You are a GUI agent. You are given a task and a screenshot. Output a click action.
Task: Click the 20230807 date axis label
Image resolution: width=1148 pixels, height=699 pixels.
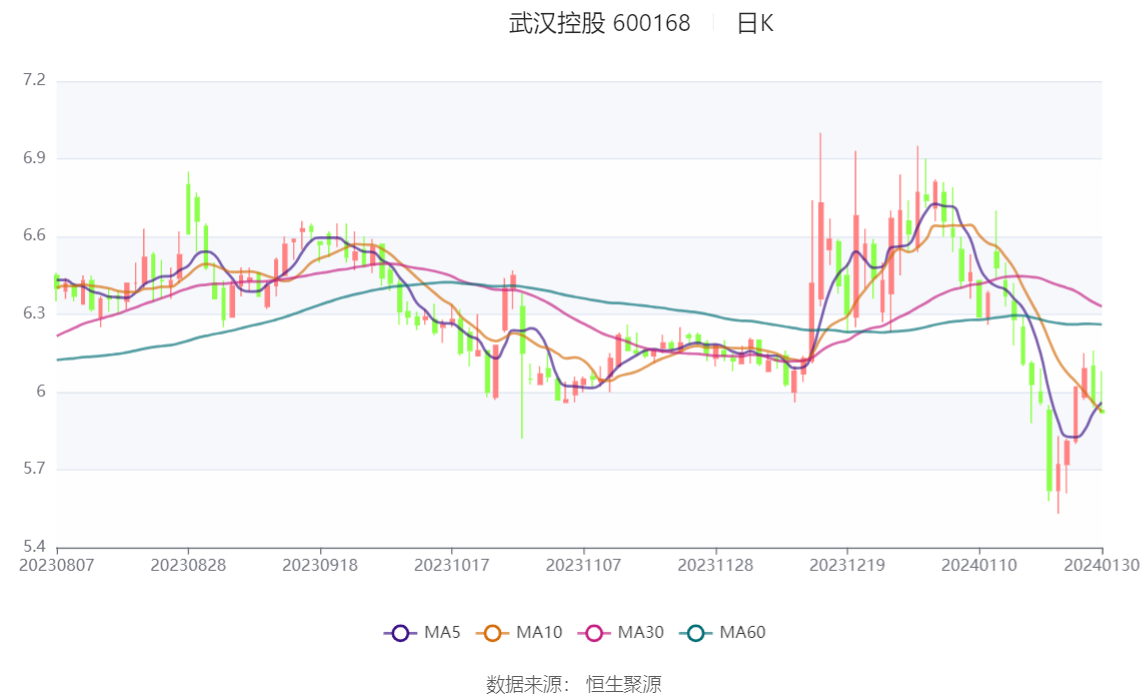[56, 566]
